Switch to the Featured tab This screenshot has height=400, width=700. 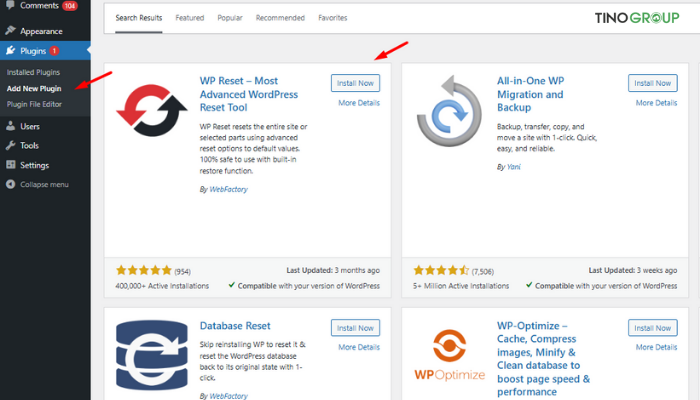[x=189, y=18]
